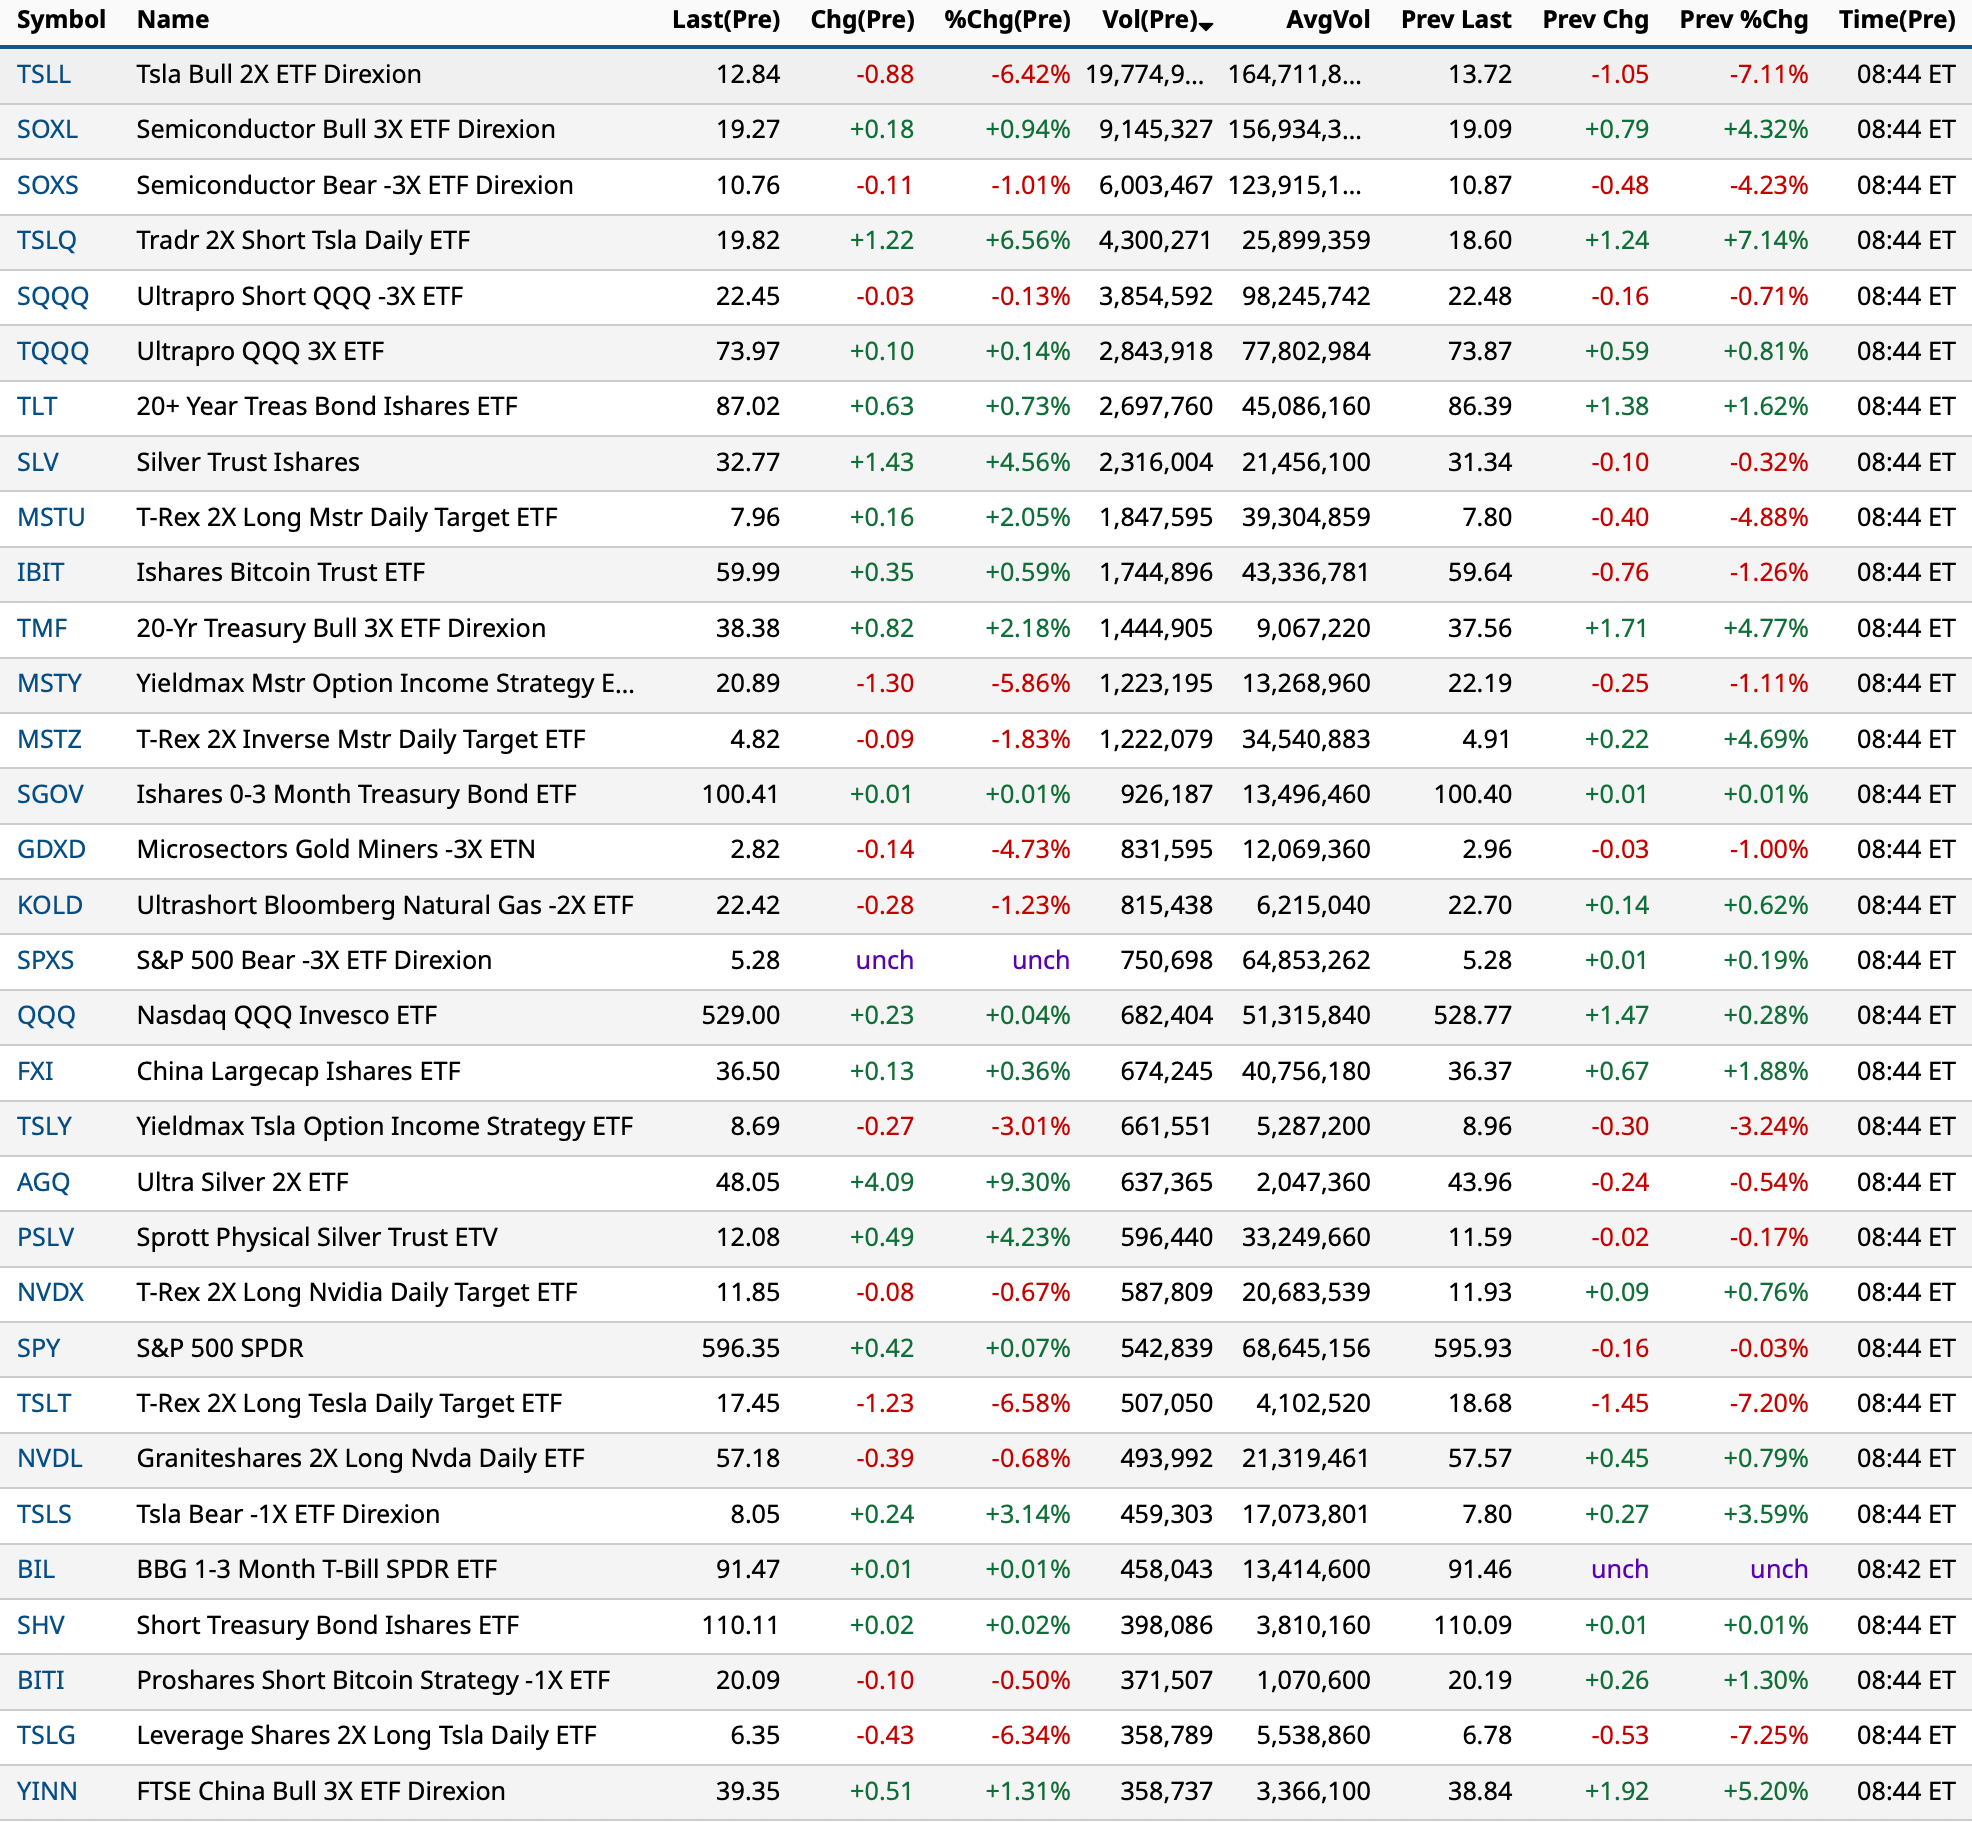The width and height of the screenshot is (1972, 1822).
Task: Open the SPY symbol link
Action: pyautogui.click(x=38, y=1349)
